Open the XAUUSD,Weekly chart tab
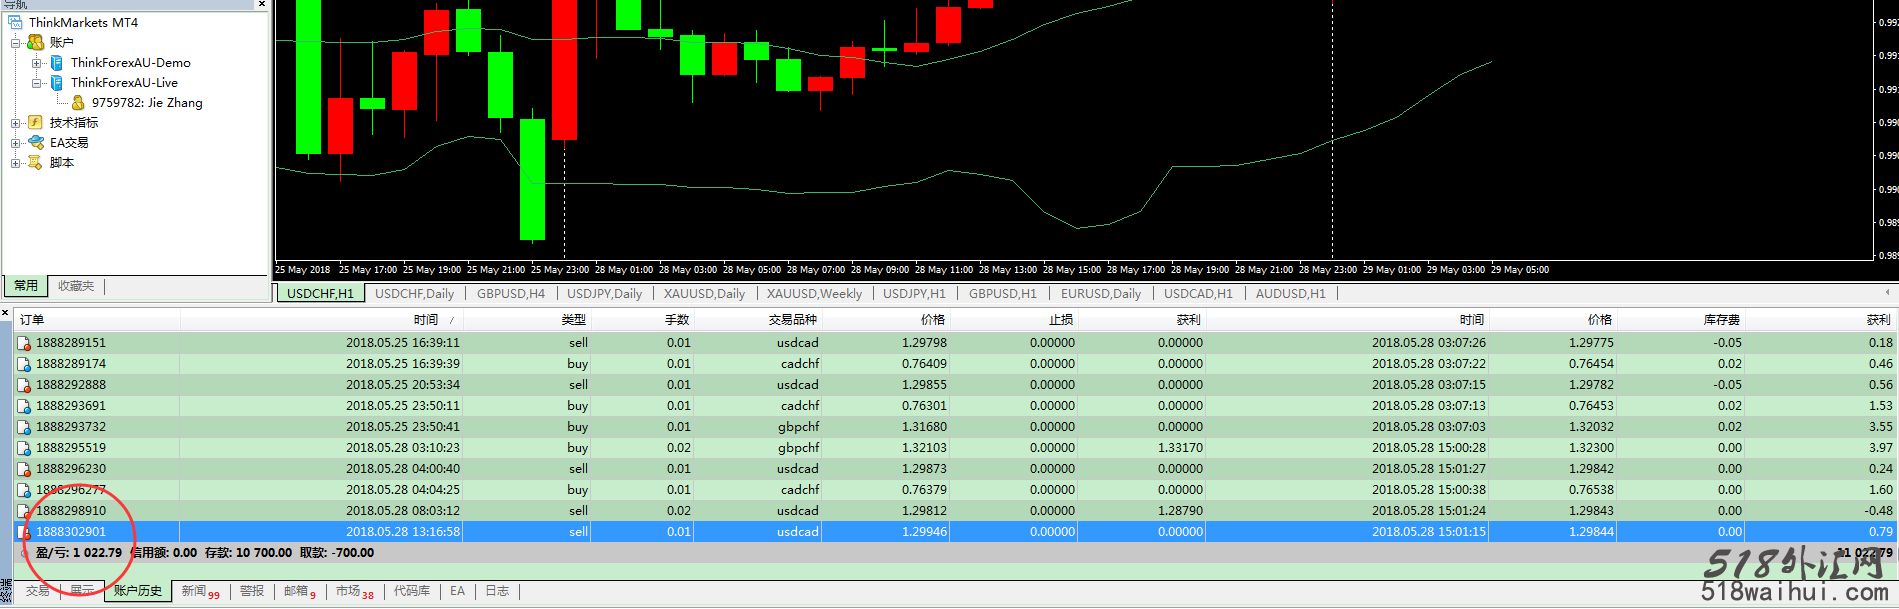 click(x=814, y=294)
